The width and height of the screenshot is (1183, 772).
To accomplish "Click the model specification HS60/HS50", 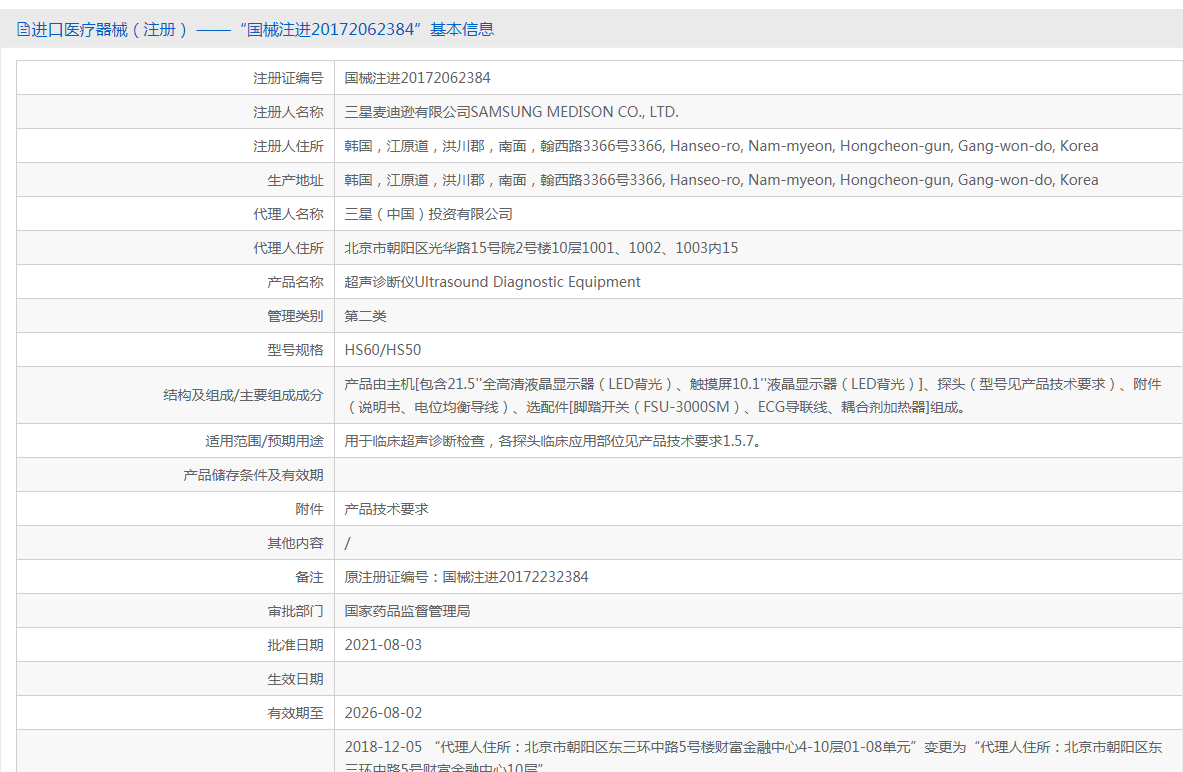I will [383, 350].
